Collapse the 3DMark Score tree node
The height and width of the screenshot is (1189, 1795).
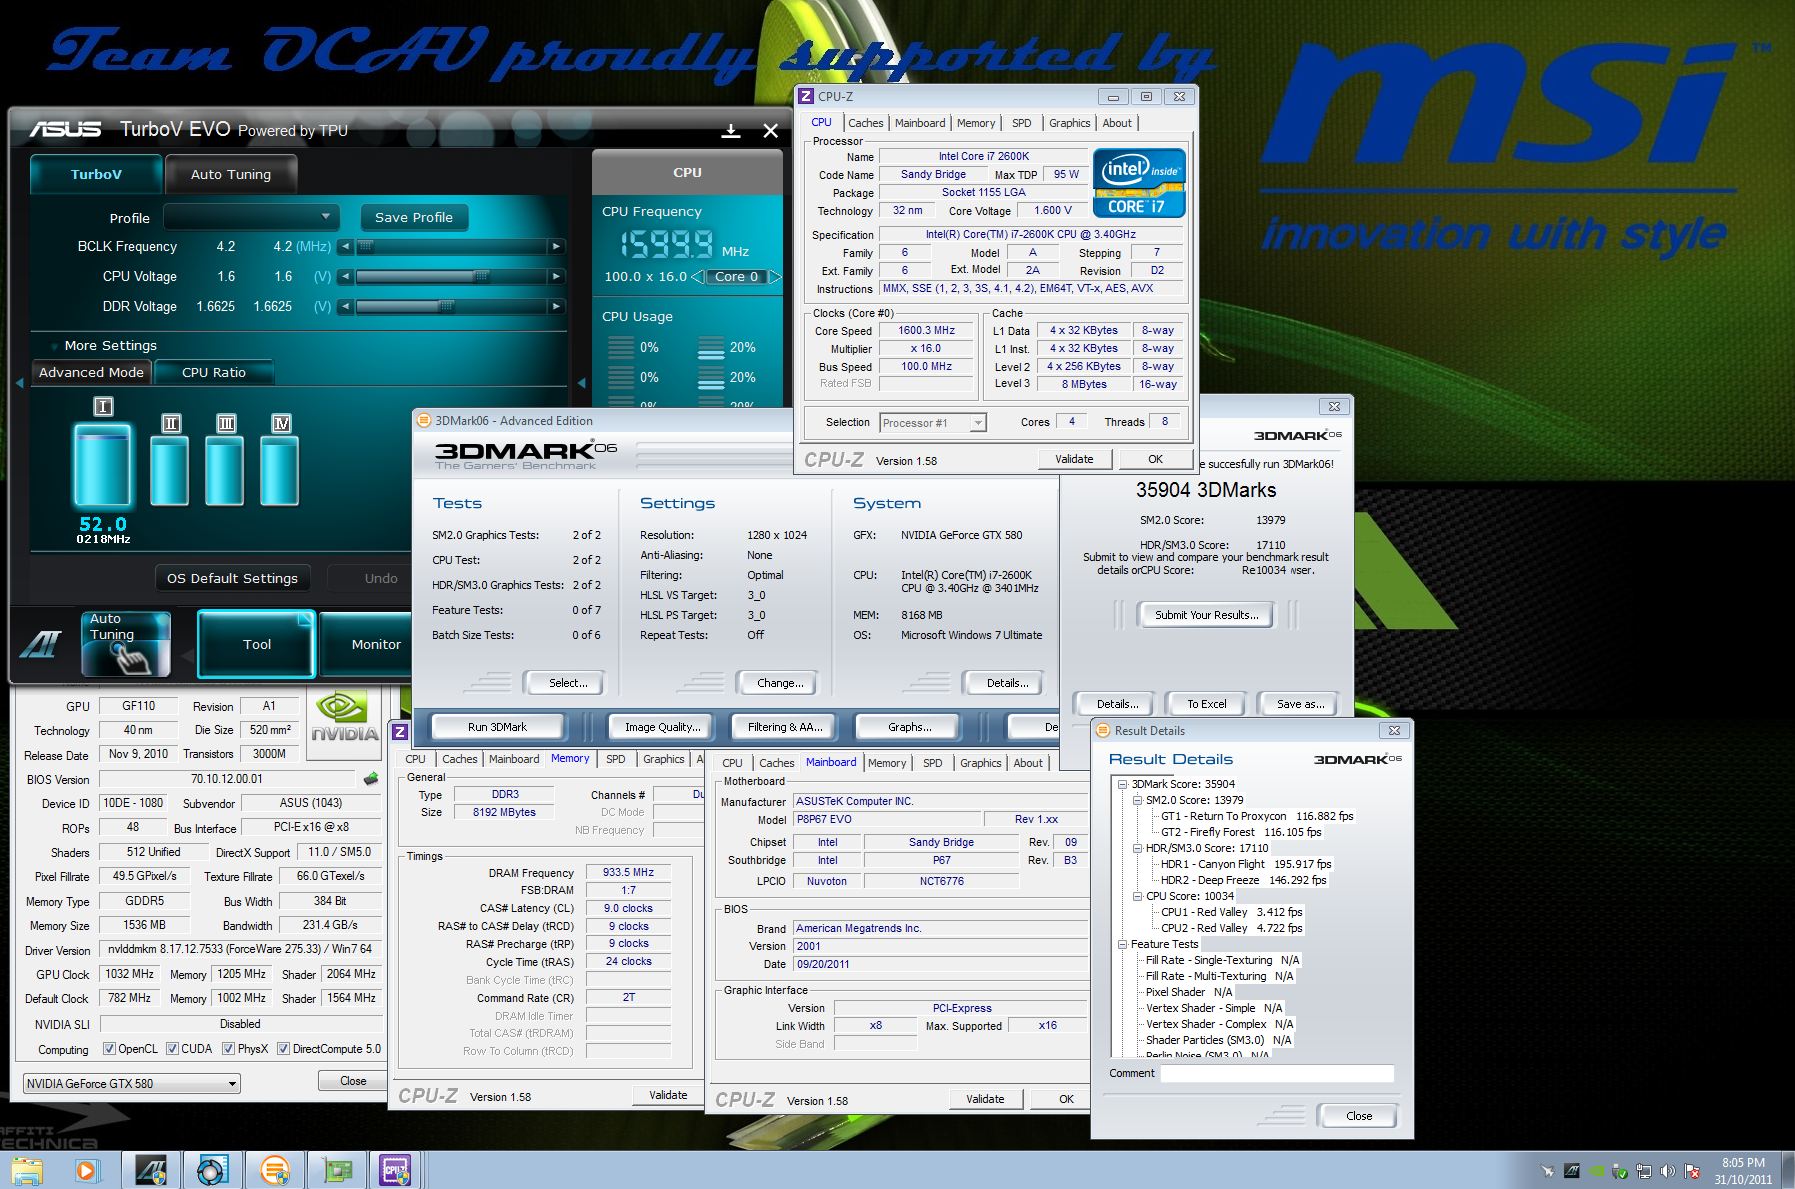tap(1123, 784)
